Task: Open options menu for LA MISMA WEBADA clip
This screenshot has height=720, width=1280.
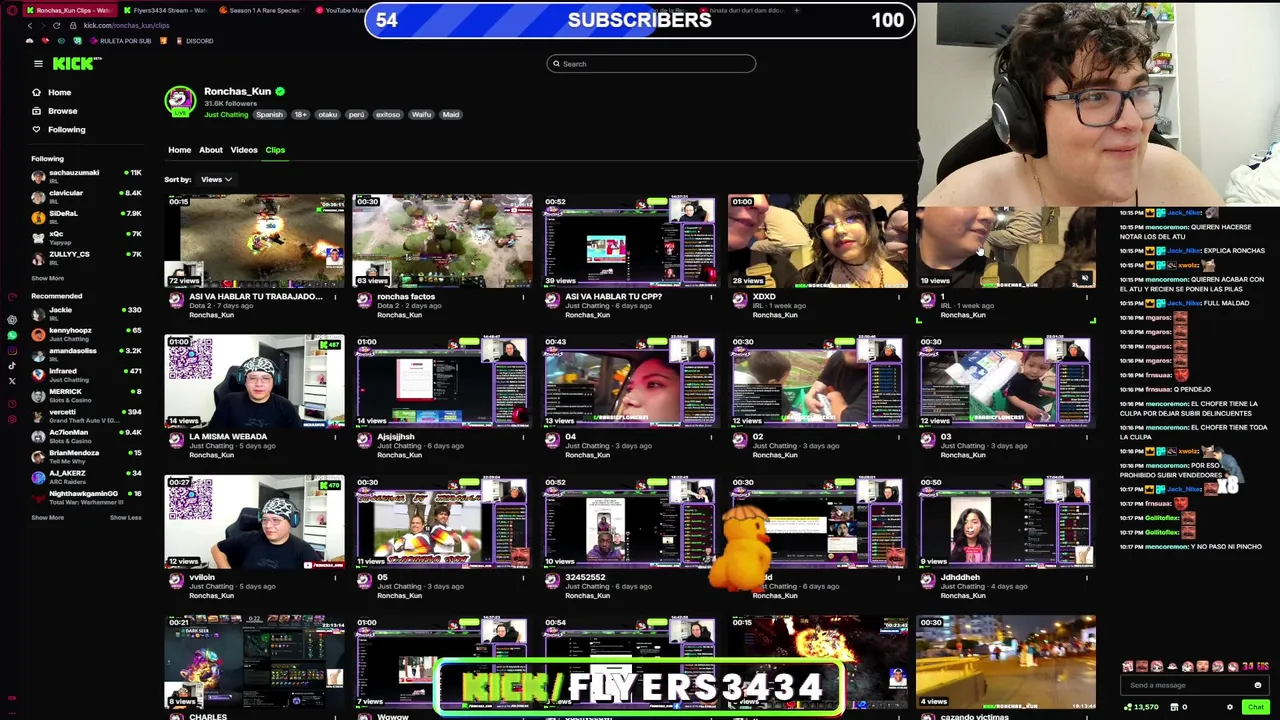Action: coord(335,437)
